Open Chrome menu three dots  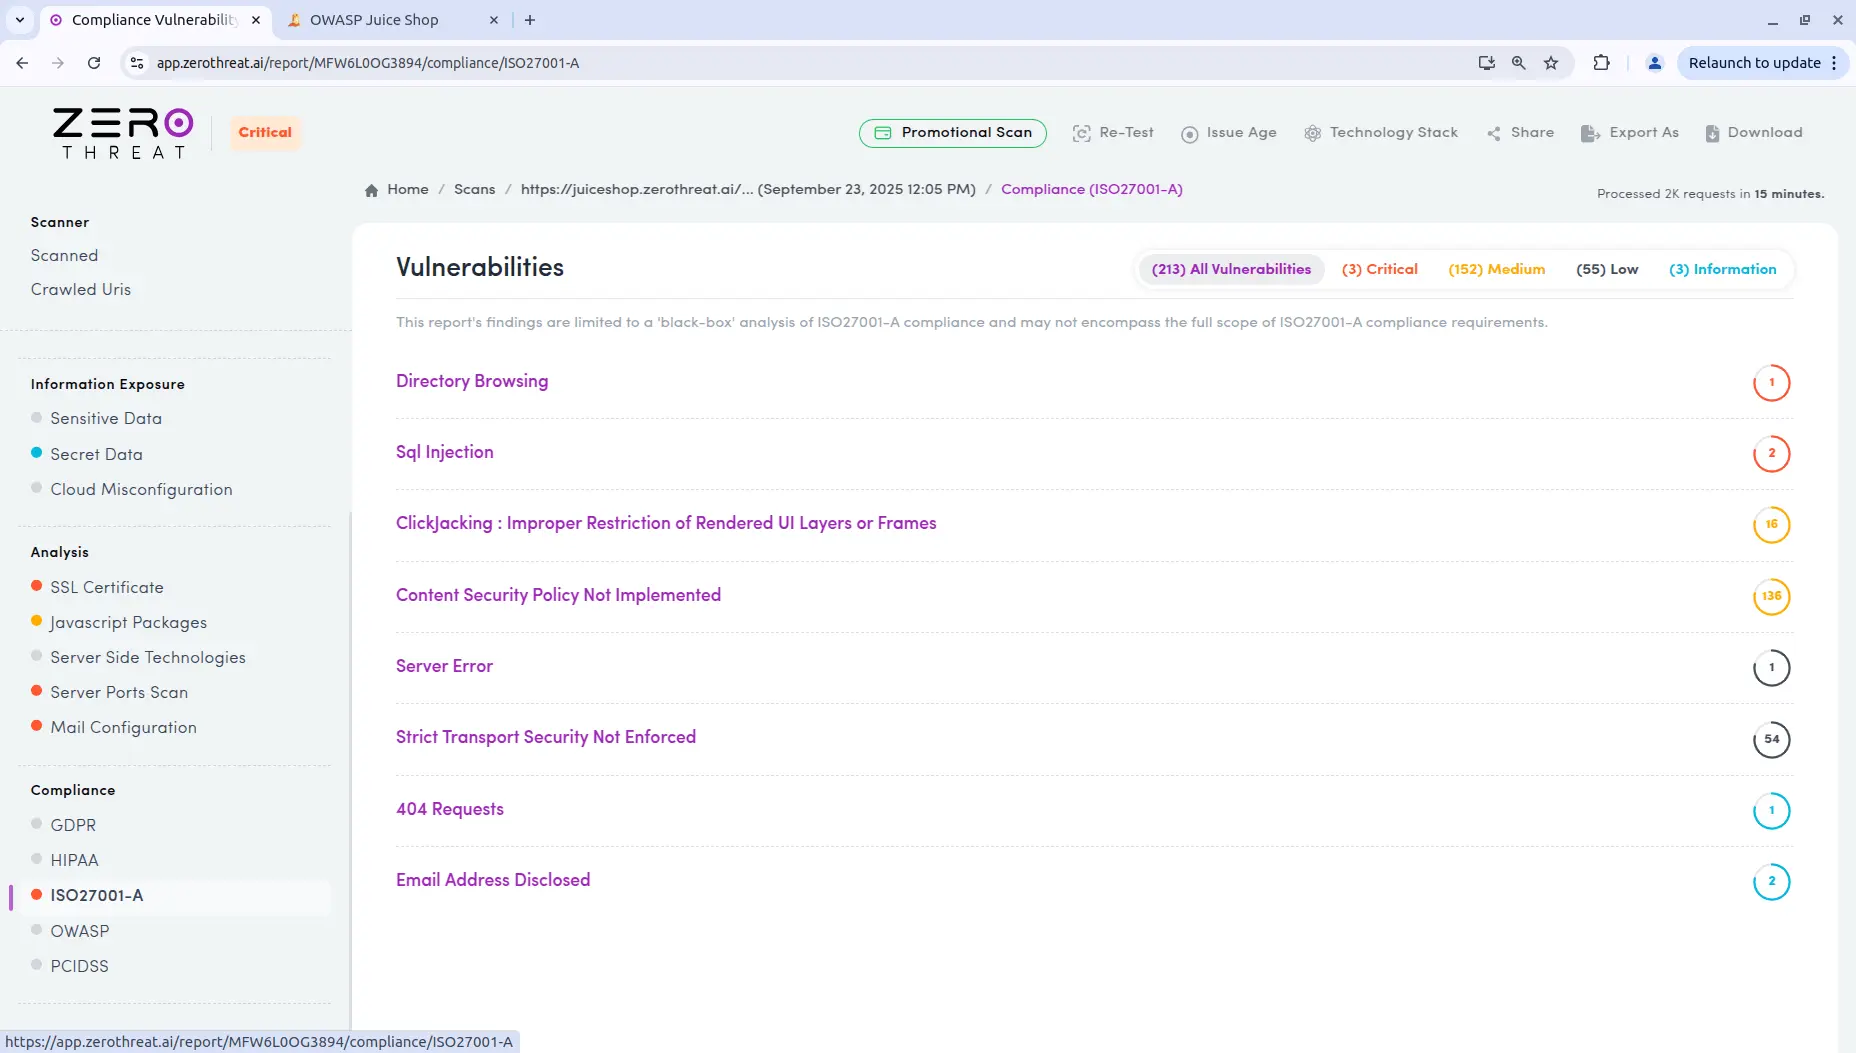point(1834,63)
